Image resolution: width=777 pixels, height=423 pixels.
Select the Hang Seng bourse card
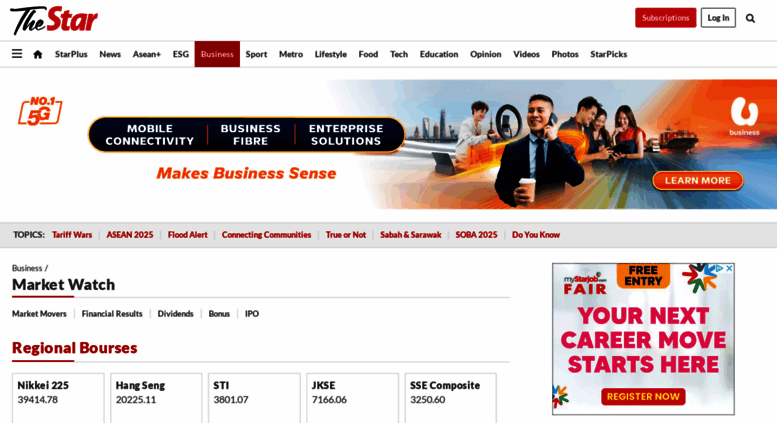(x=156, y=398)
